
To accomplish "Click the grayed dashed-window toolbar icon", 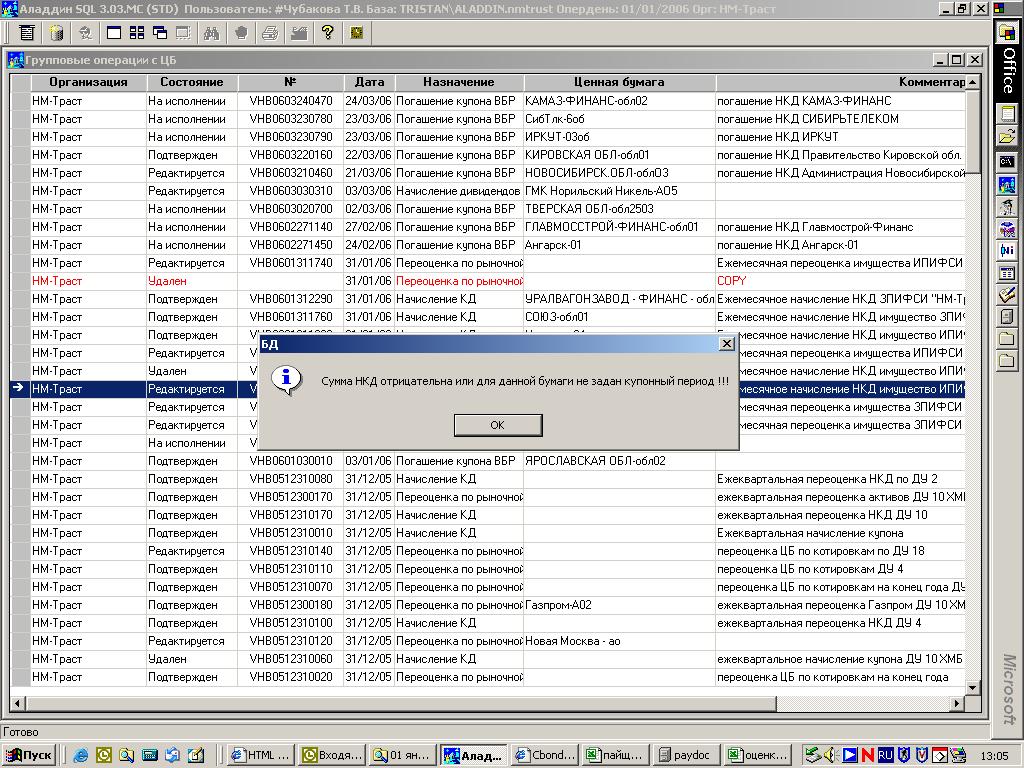I will point(183,33).
